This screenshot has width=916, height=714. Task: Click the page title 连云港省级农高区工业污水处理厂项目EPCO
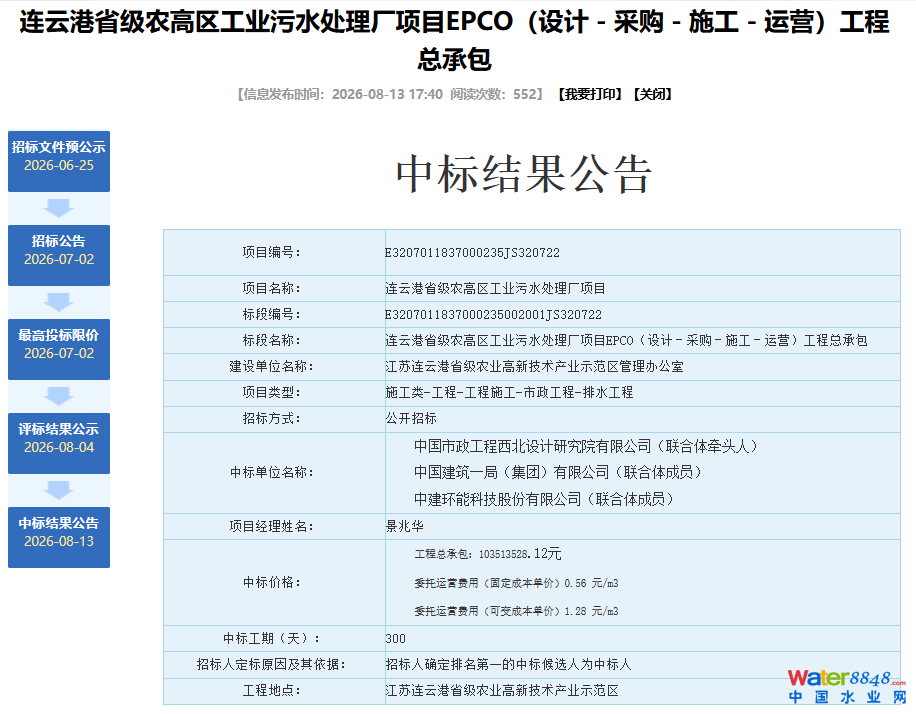coord(454,41)
